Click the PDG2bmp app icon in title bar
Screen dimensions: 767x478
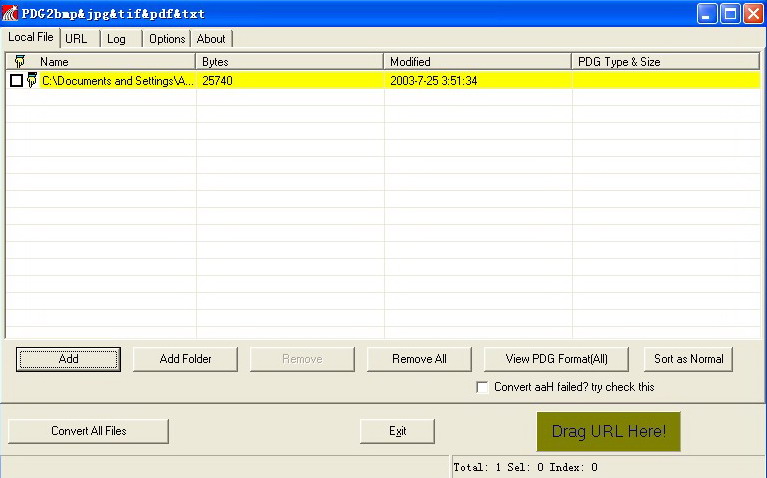[x=12, y=14]
